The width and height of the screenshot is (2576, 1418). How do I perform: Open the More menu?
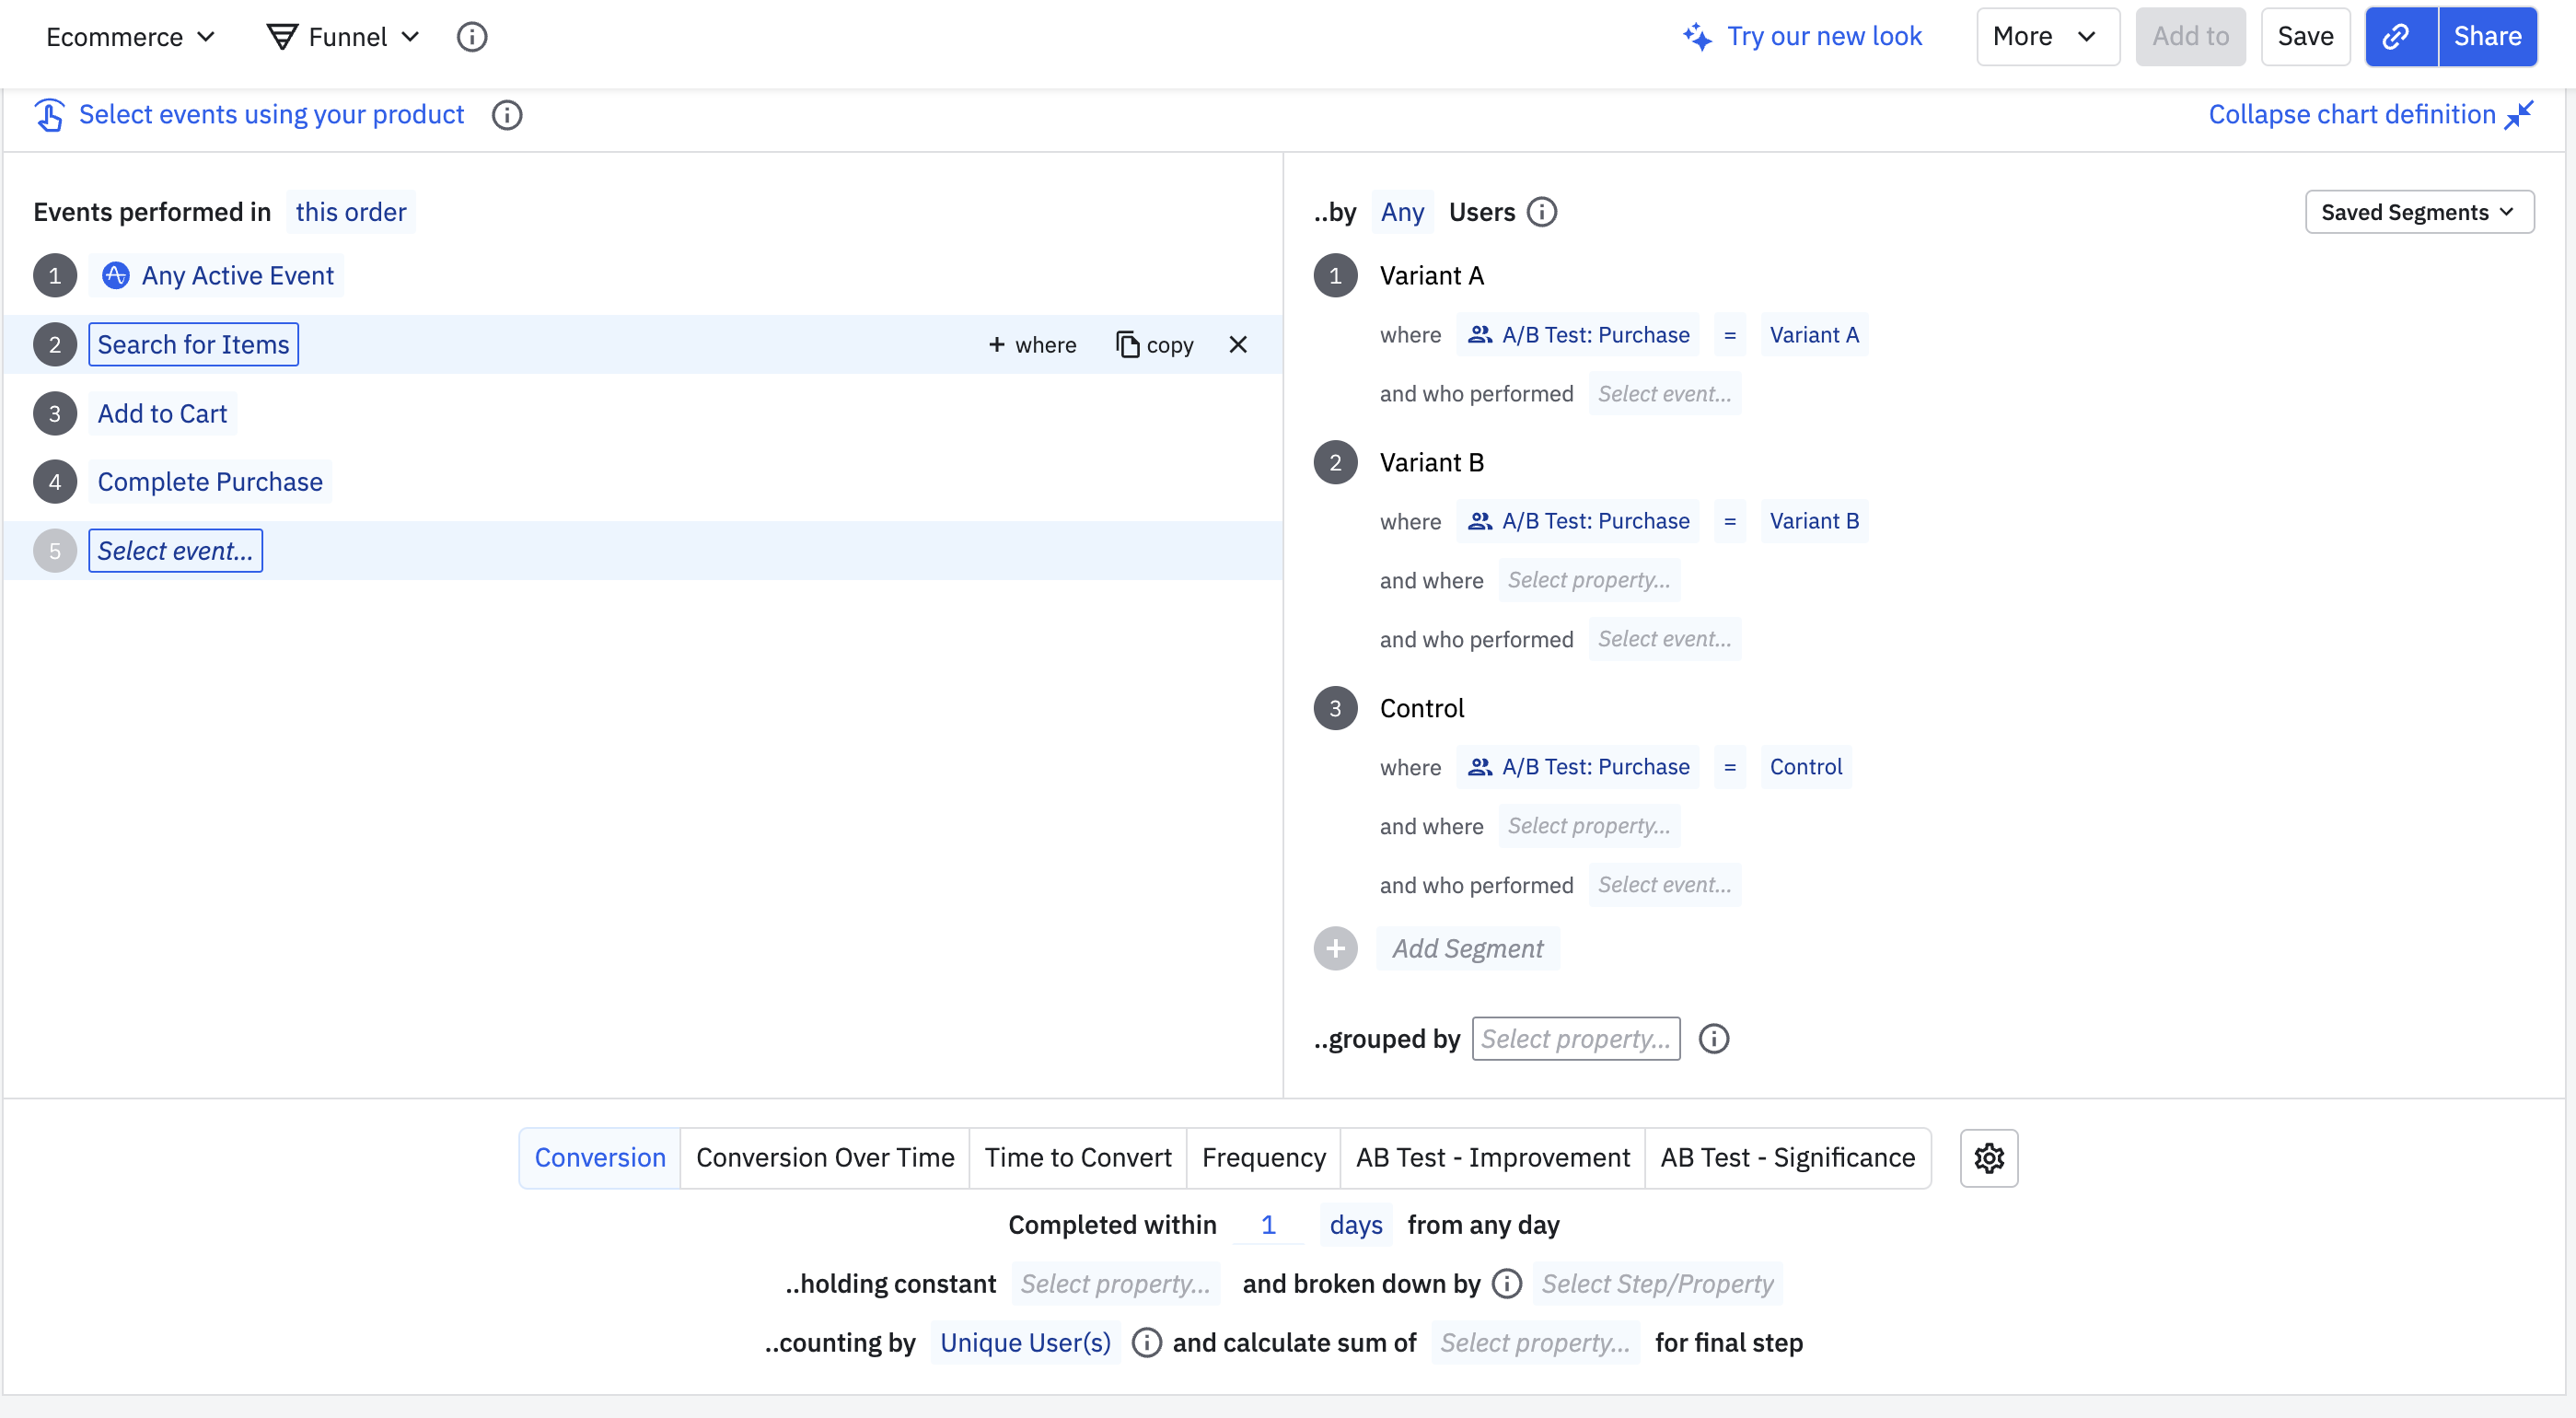tap(2045, 37)
